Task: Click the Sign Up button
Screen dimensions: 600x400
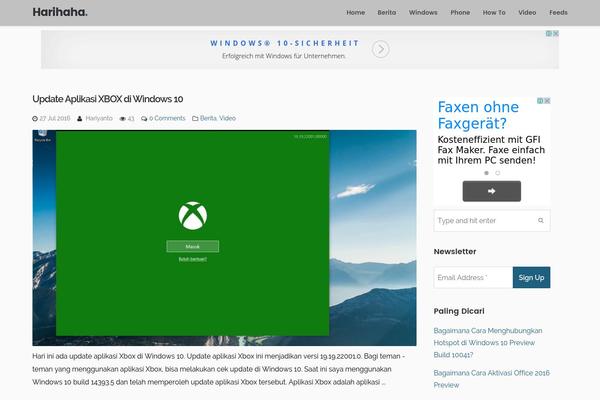Action: pyautogui.click(x=532, y=278)
